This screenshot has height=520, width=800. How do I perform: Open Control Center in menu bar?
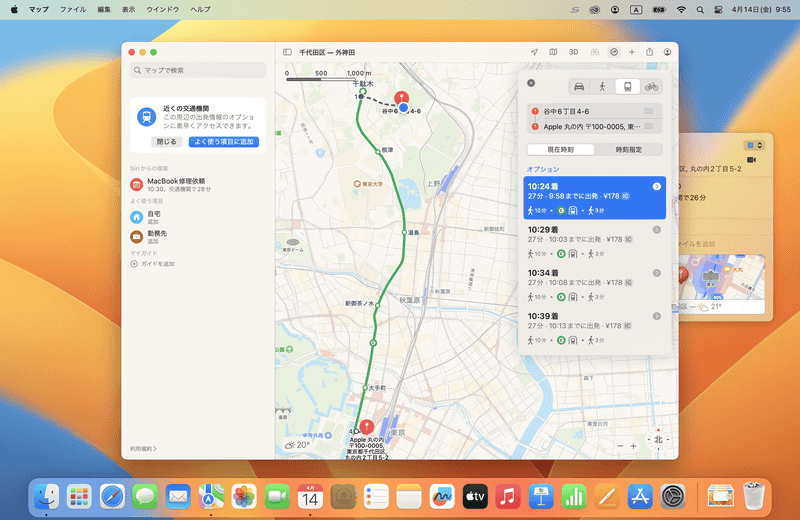pos(718,9)
